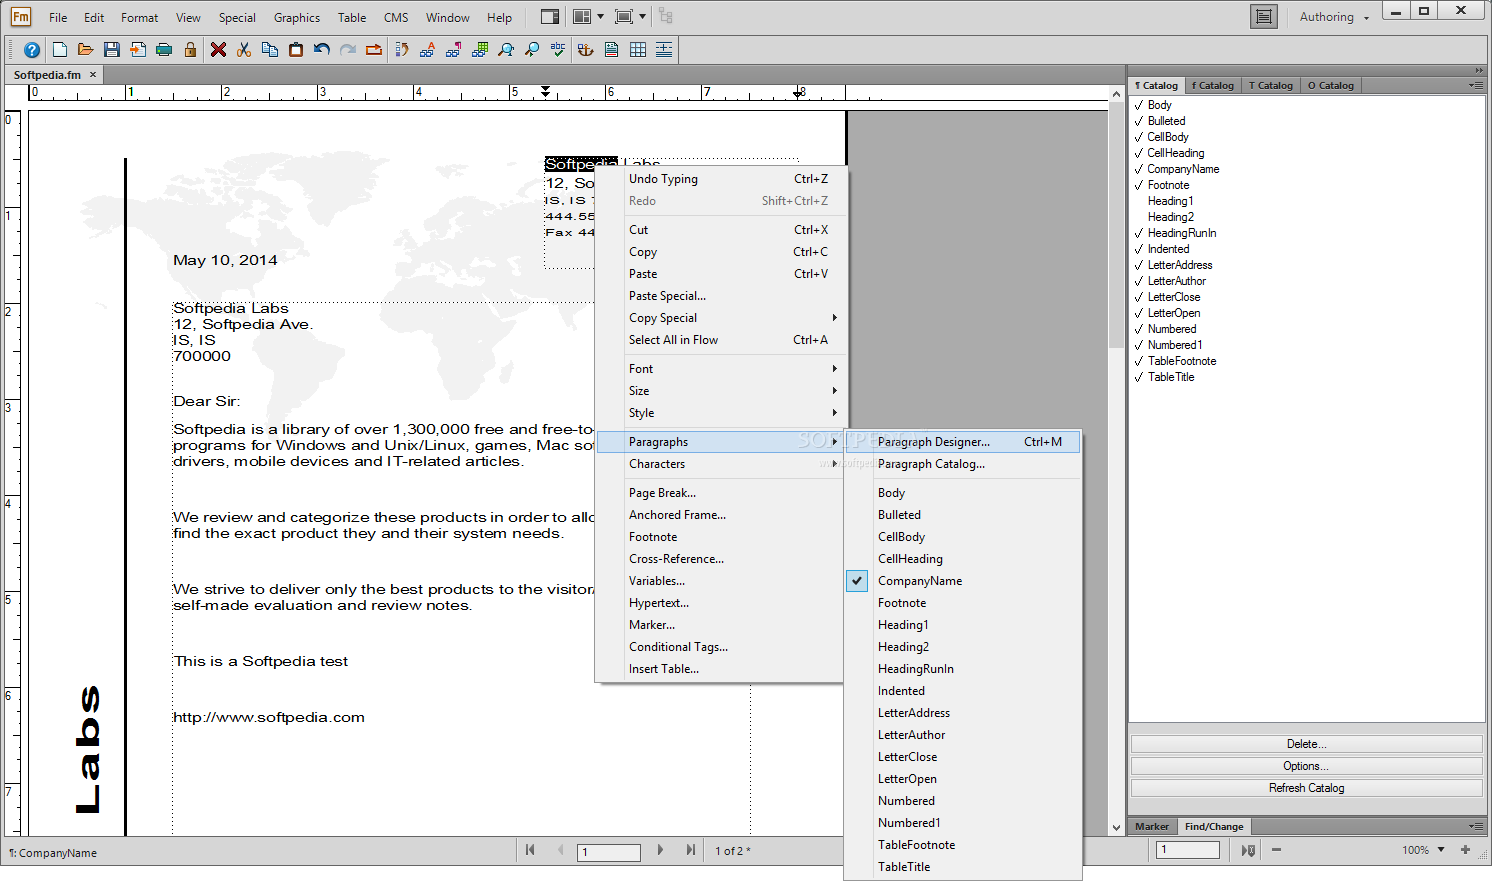Choose Insert Table... from context menu

[721, 669]
